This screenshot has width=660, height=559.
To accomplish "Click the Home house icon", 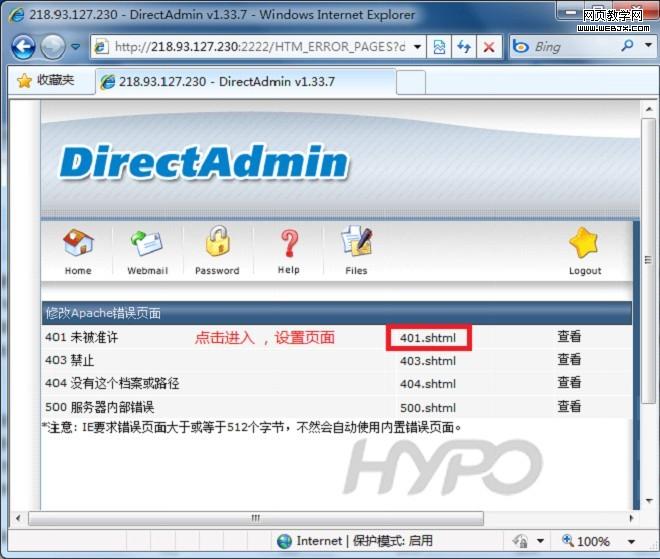I will 77,243.
